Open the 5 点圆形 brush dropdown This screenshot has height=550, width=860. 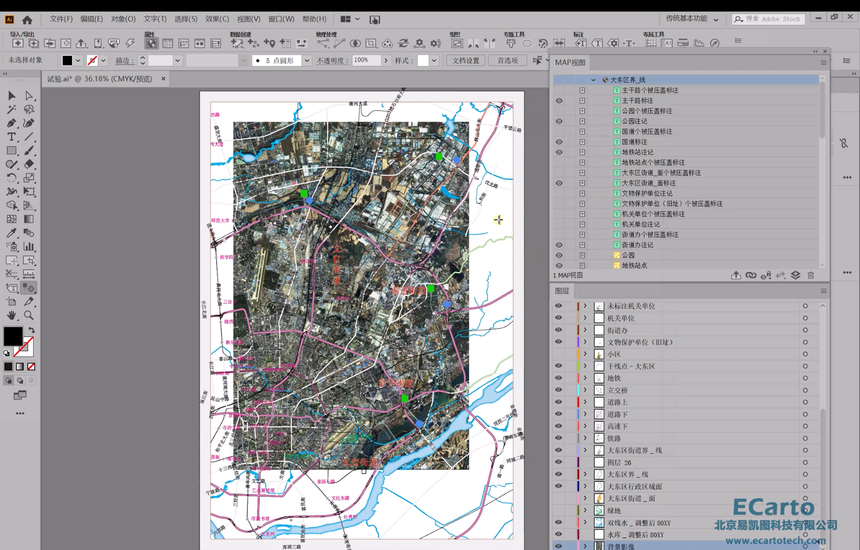pyautogui.click(x=307, y=61)
